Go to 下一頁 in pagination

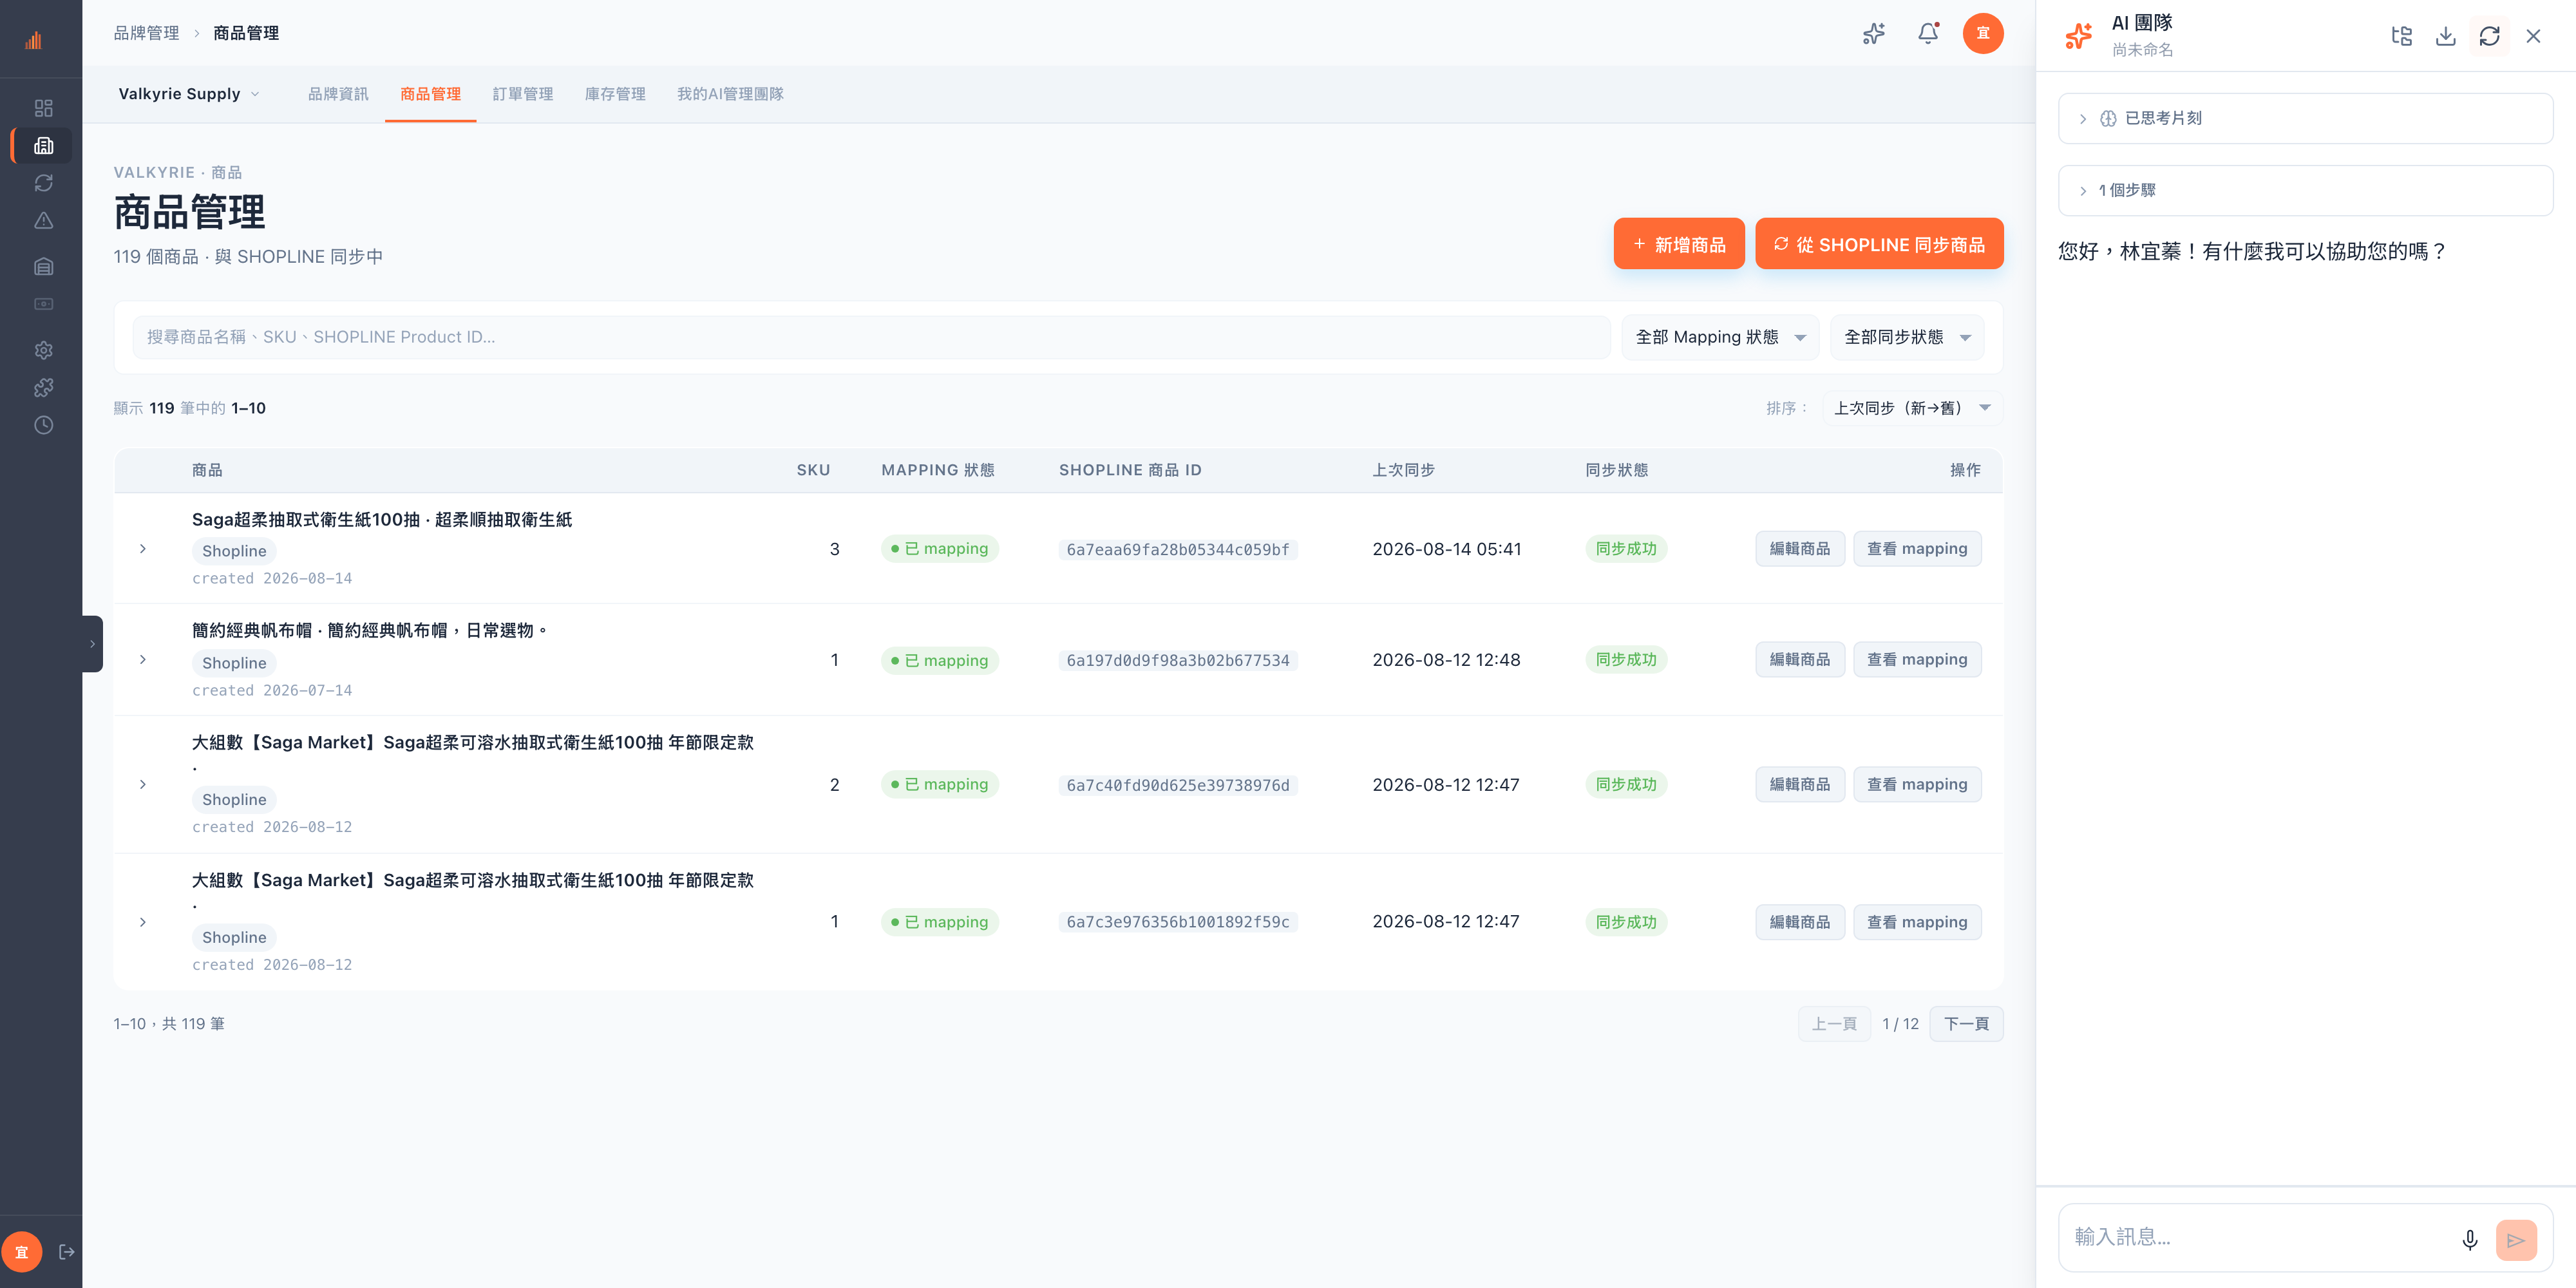[1966, 1024]
